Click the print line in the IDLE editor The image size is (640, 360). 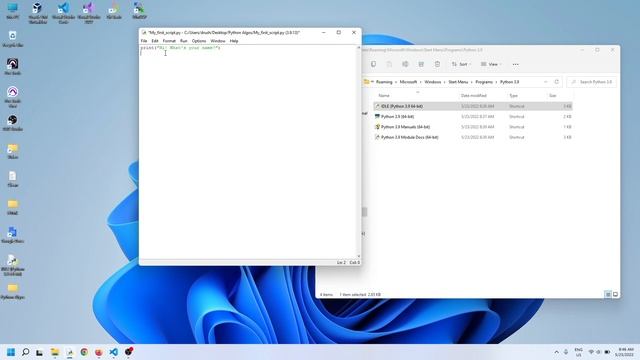(180, 48)
